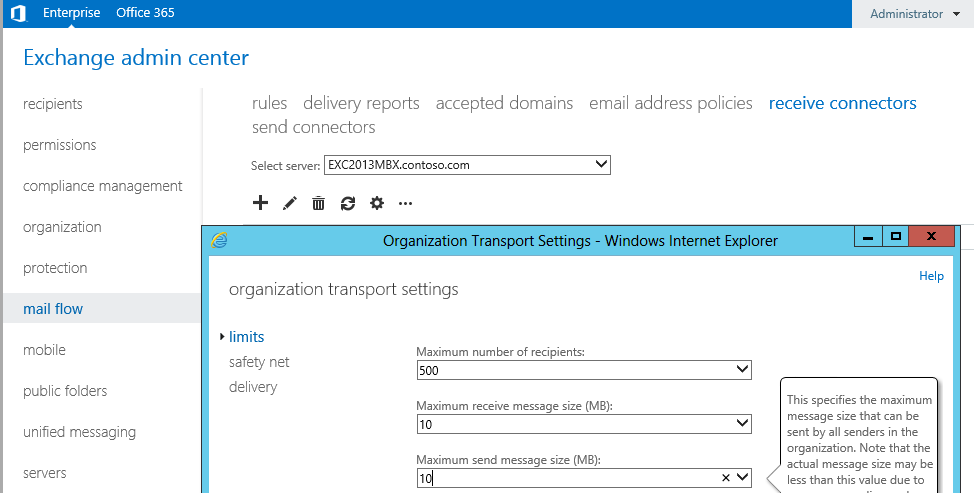Click the edit pencil icon
Viewport: 974px width, 493px height.
click(x=290, y=203)
